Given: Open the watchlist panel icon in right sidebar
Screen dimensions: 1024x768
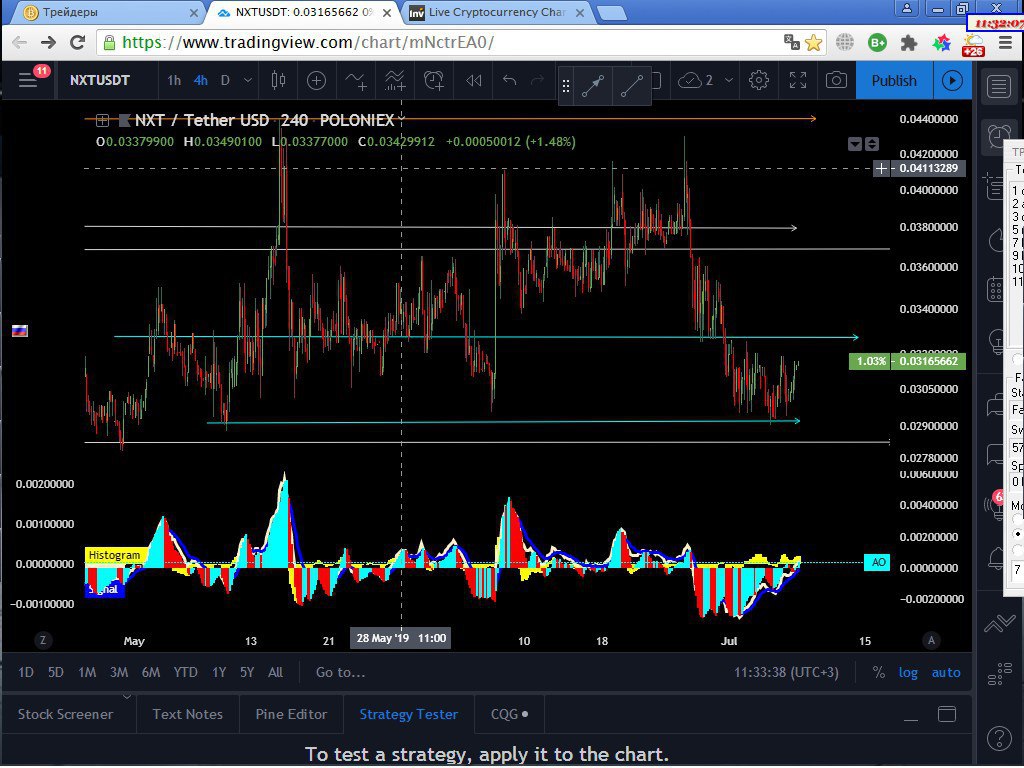Looking at the screenshot, I should coord(999,86).
